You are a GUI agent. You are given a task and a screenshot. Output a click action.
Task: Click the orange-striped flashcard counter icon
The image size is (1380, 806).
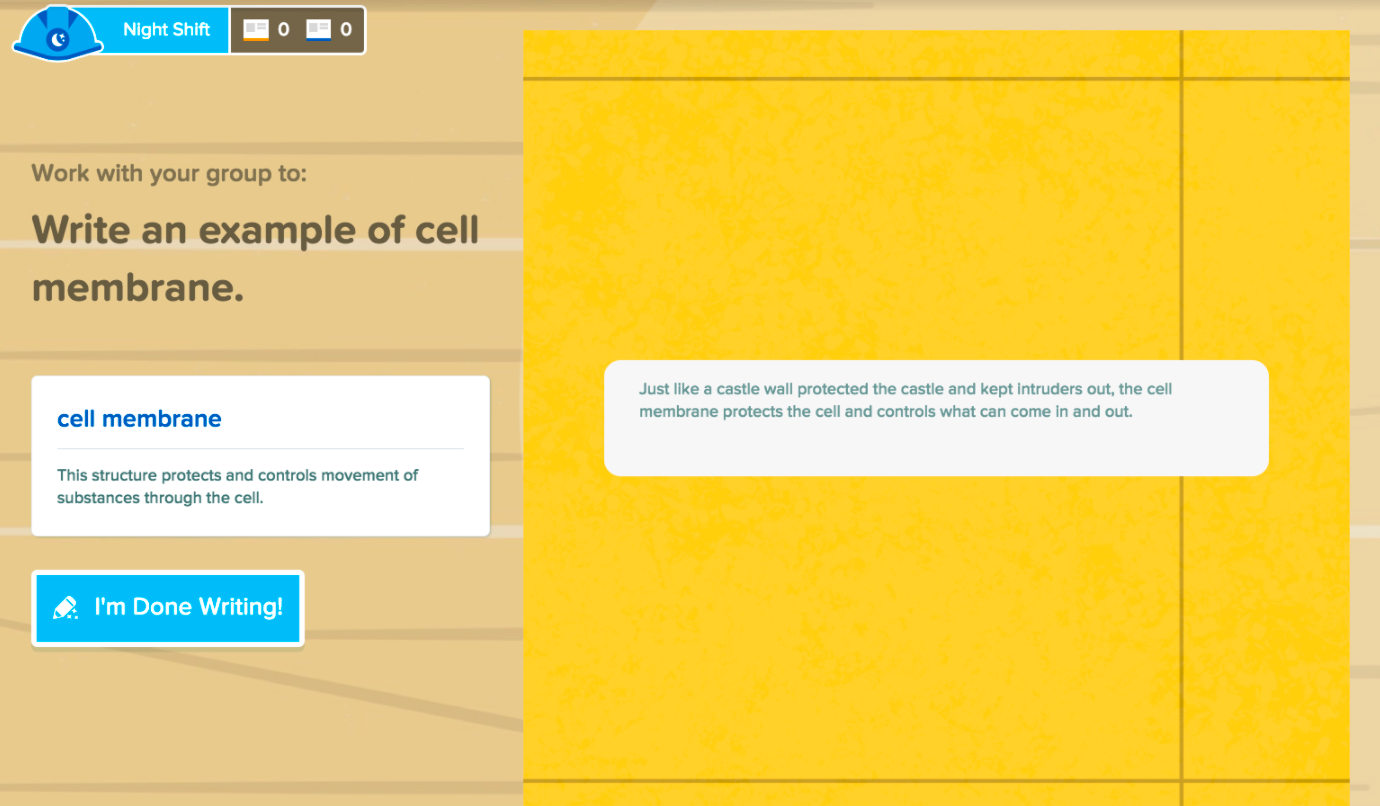coord(255,29)
